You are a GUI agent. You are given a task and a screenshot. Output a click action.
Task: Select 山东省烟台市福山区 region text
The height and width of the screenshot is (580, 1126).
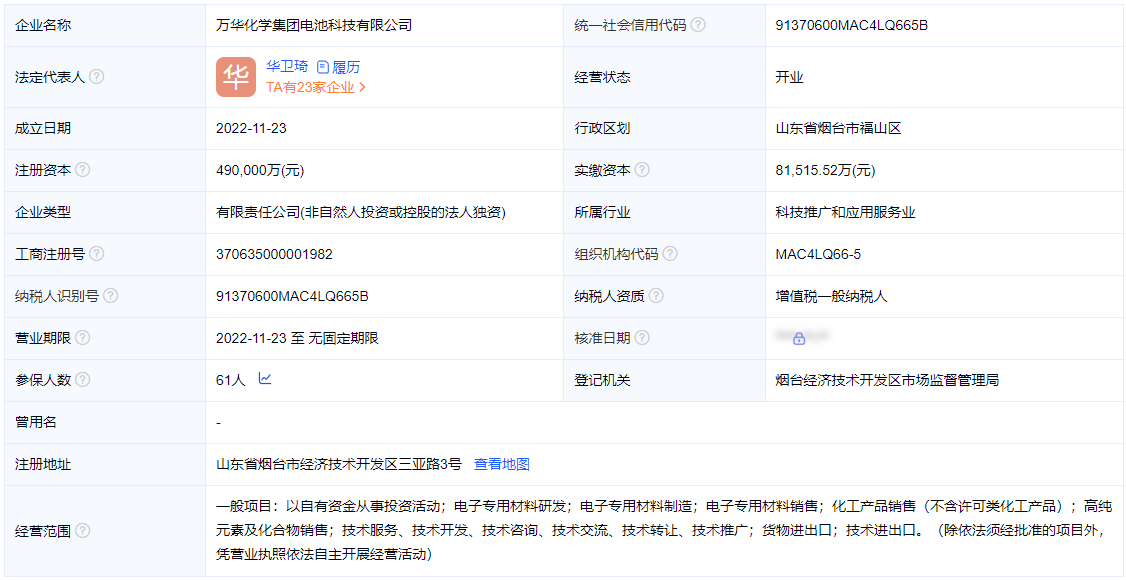coord(838,128)
